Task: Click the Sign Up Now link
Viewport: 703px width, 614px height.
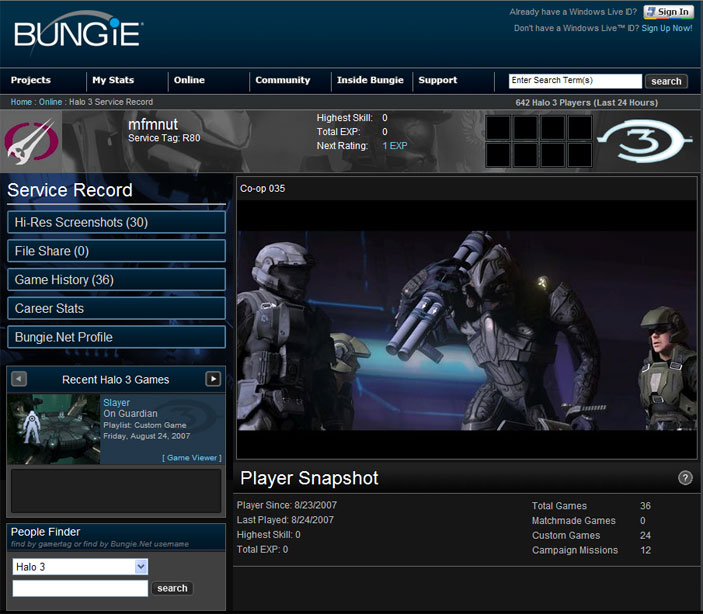Action: (666, 28)
